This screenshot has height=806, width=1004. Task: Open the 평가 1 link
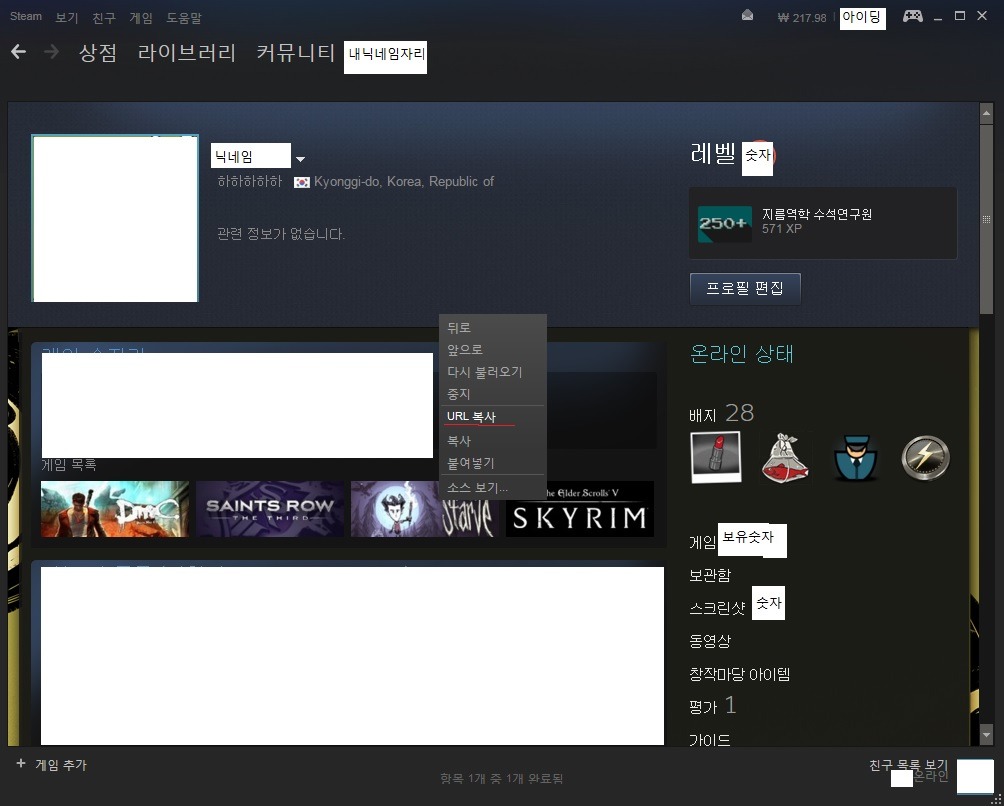tap(713, 706)
